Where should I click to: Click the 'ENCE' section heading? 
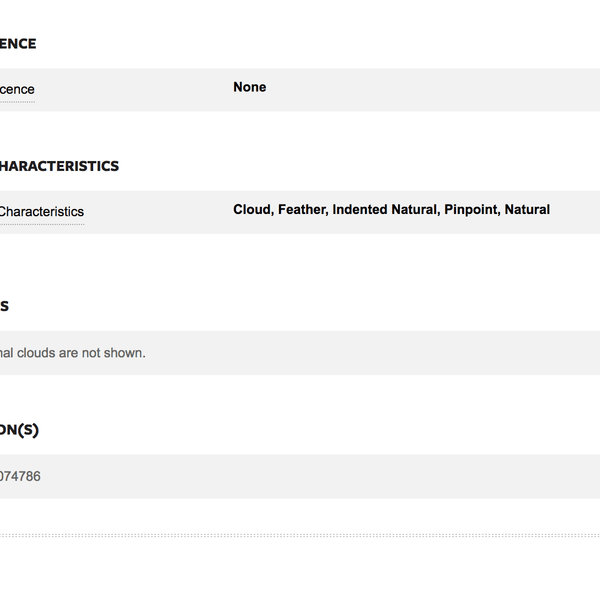click(18, 44)
